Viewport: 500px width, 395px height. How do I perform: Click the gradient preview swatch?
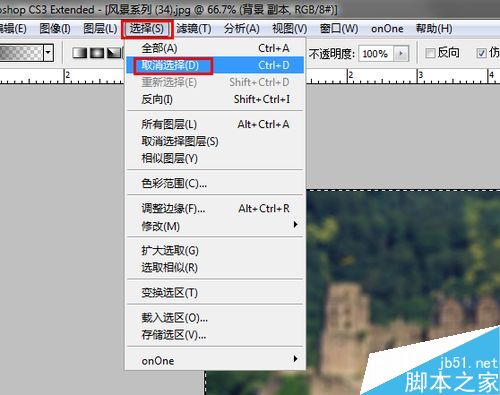21,53
